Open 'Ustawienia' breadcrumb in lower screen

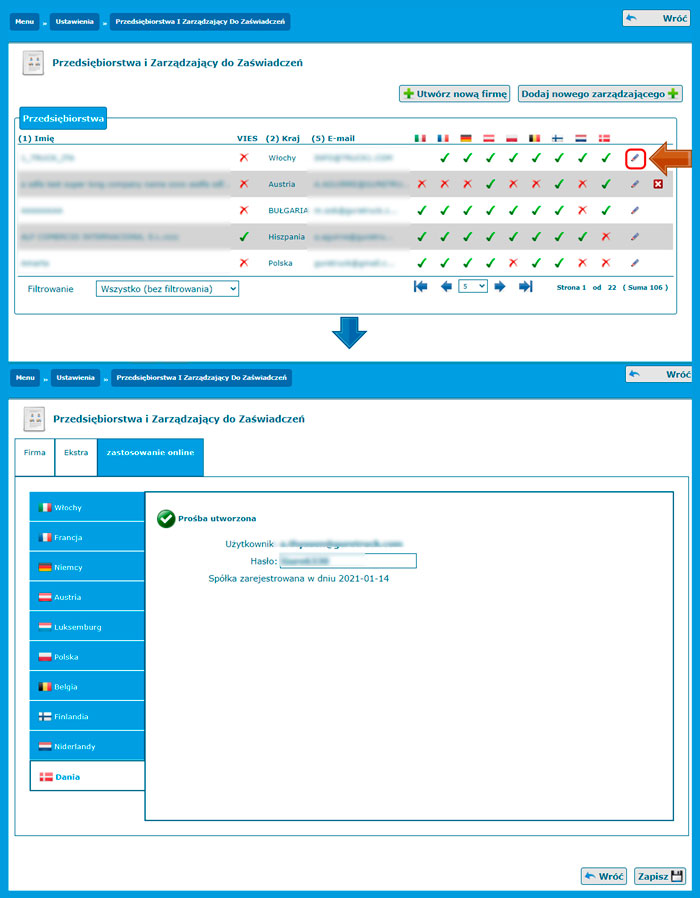[x=76, y=378]
